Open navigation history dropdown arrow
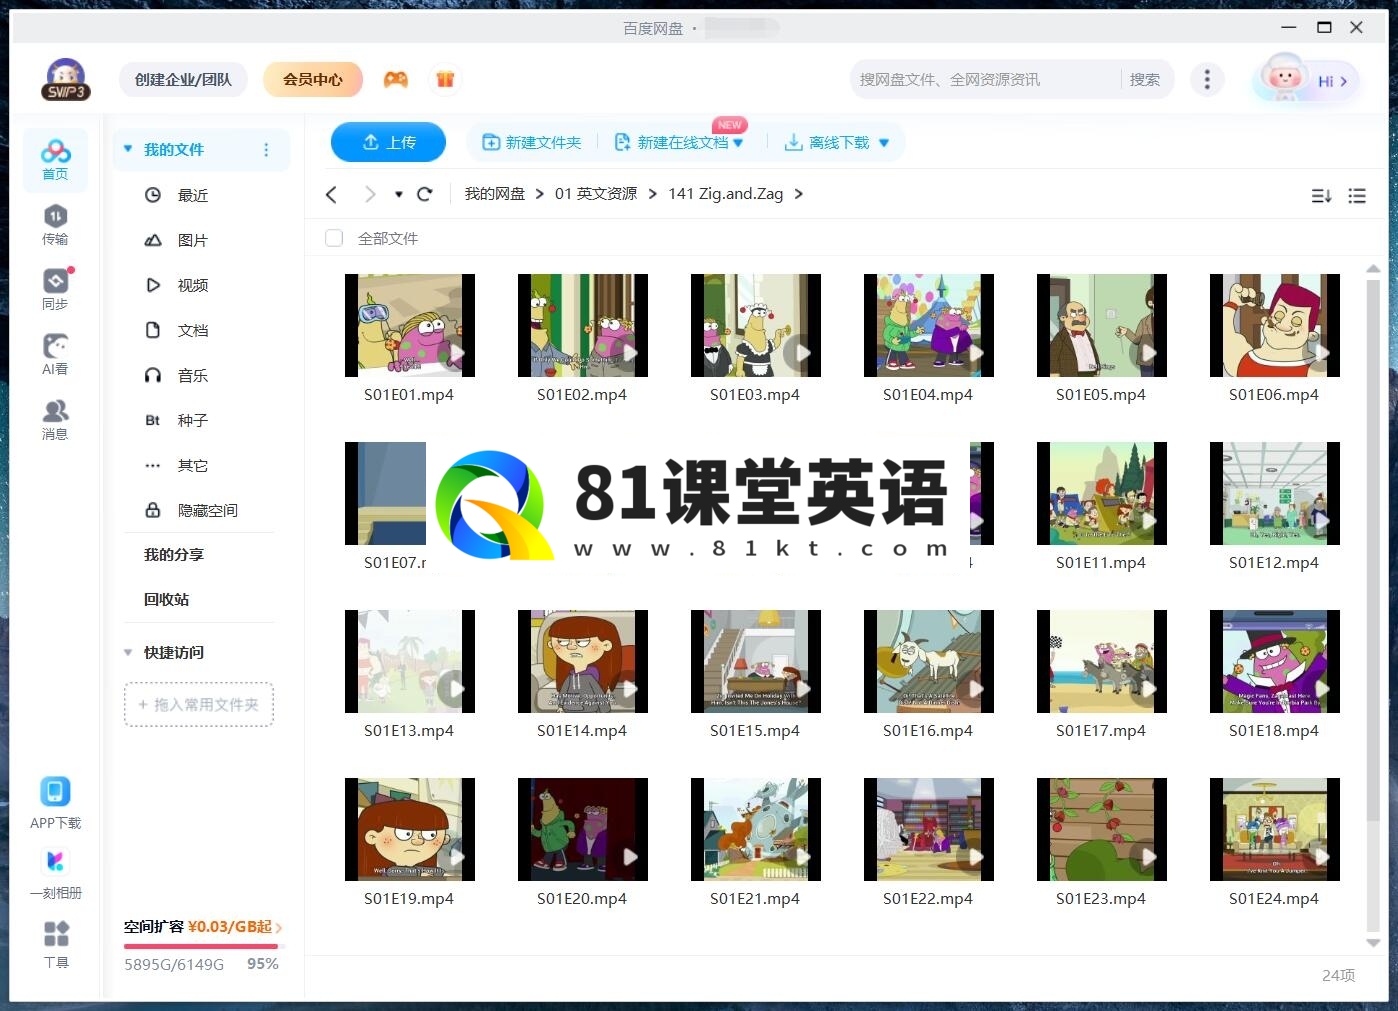 click(x=399, y=194)
